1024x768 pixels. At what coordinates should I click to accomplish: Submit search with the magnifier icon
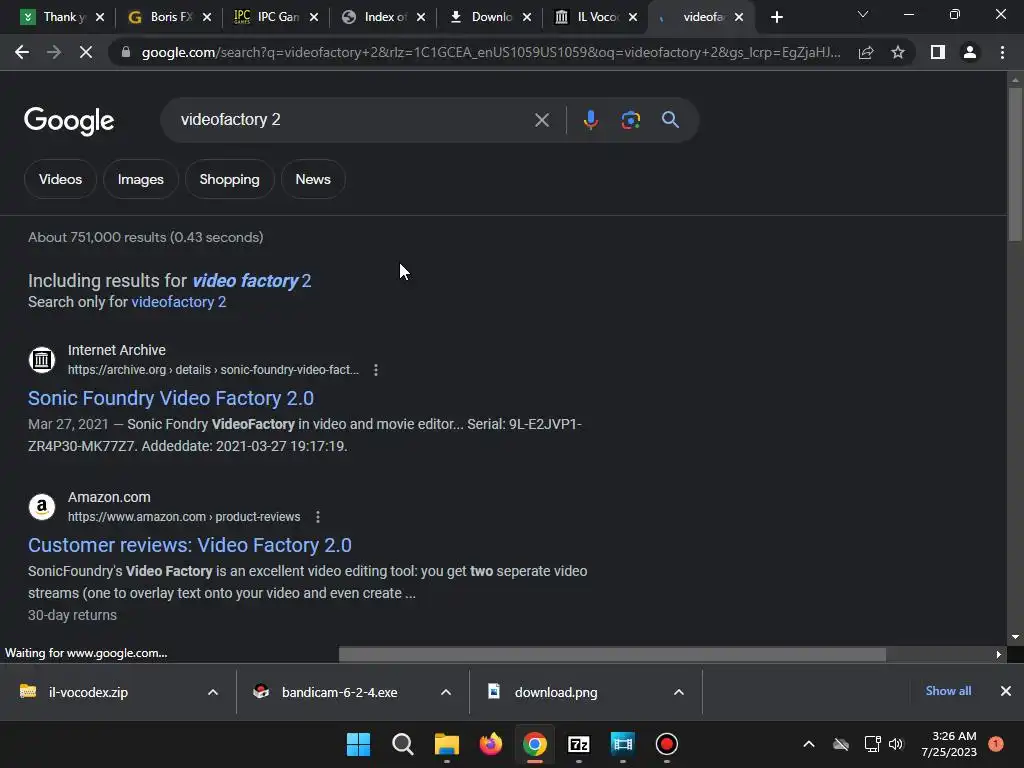(670, 120)
